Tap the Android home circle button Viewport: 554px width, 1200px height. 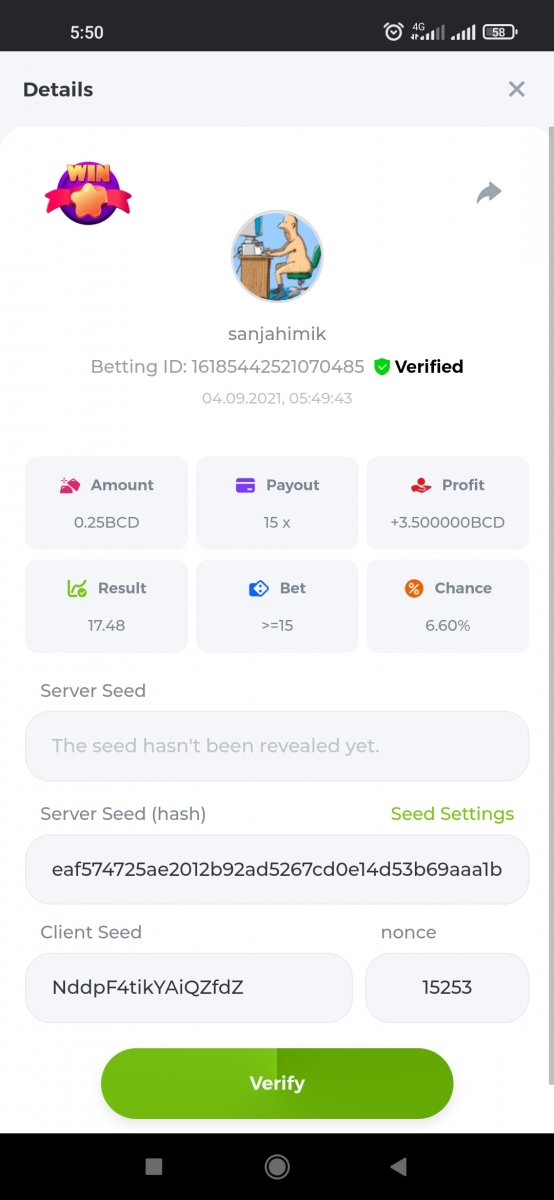(277, 1166)
